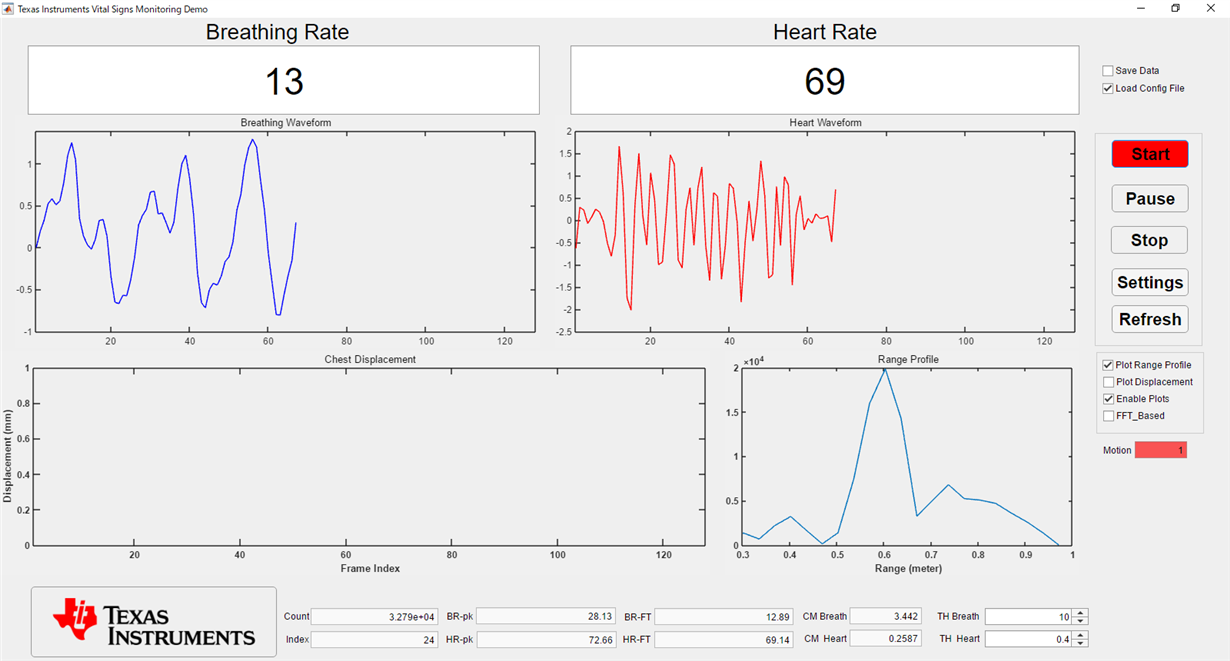The width and height of the screenshot is (1230, 661).
Task: Increase TH Breath with up arrow
Action: pyautogui.click(x=1080, y=613)
